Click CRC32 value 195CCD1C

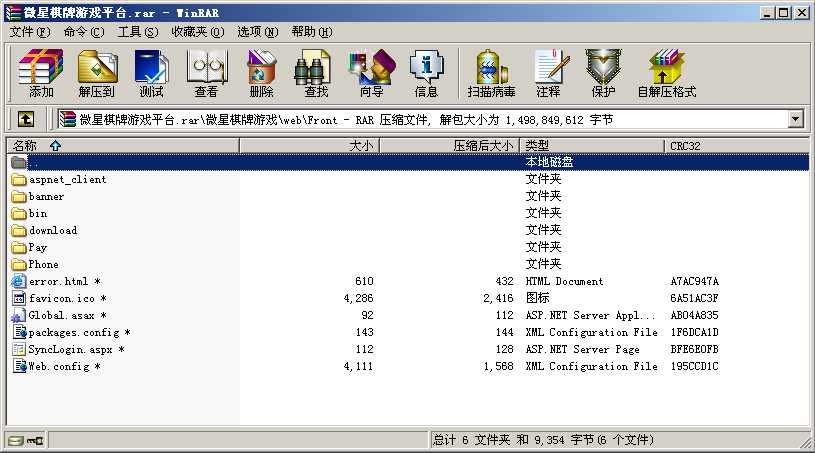click(694, 366)
